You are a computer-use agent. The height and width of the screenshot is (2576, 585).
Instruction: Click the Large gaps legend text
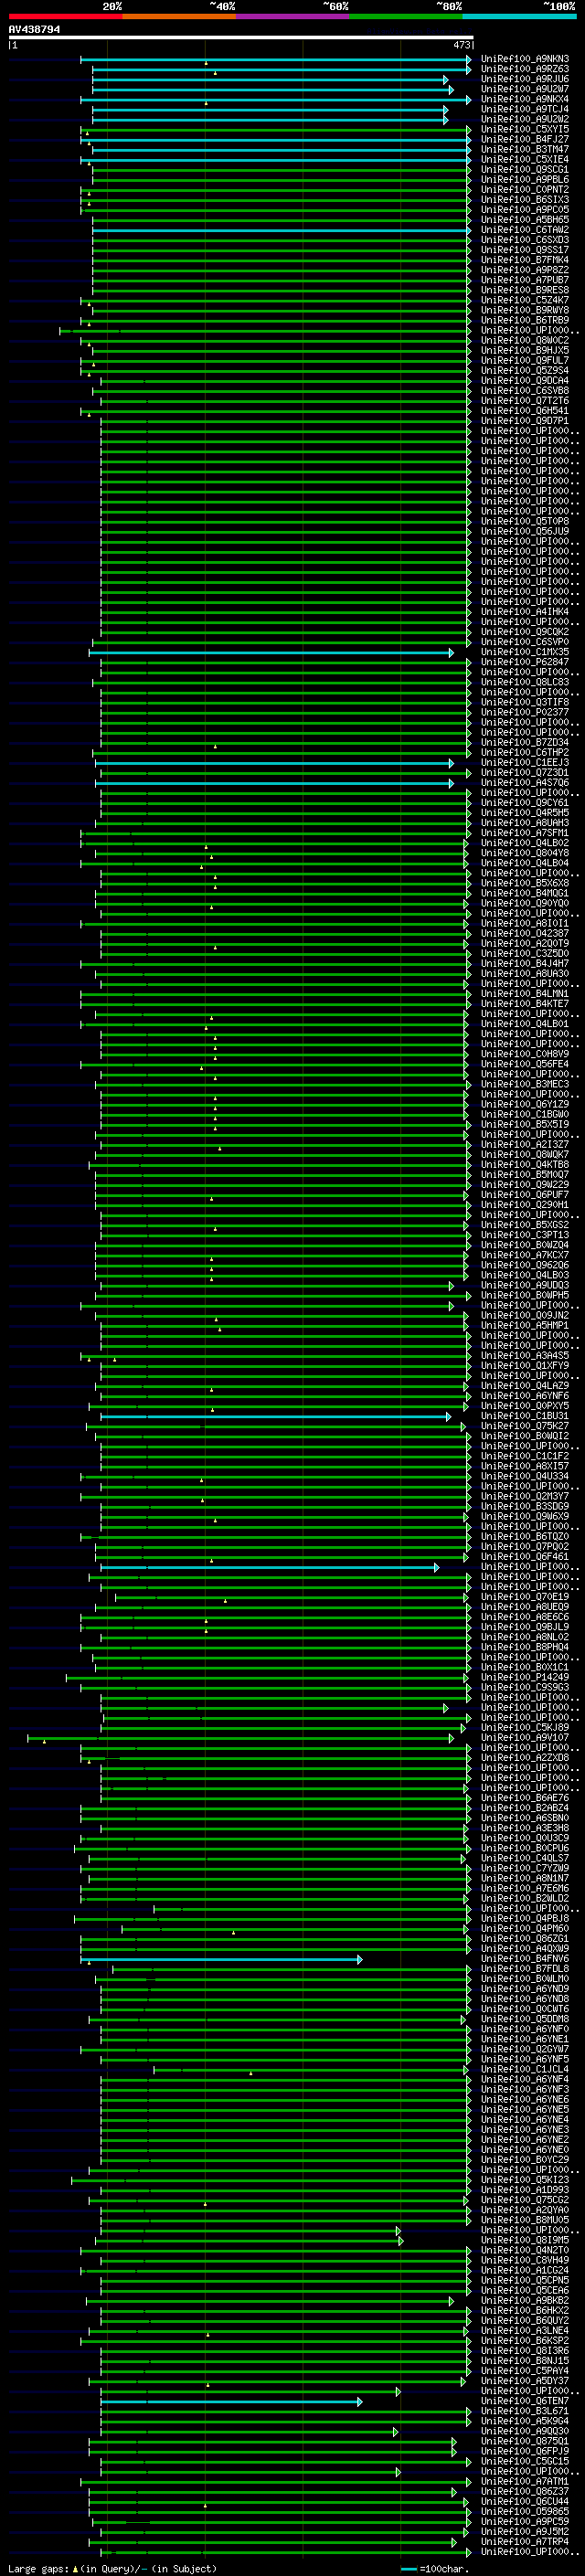112,2568
